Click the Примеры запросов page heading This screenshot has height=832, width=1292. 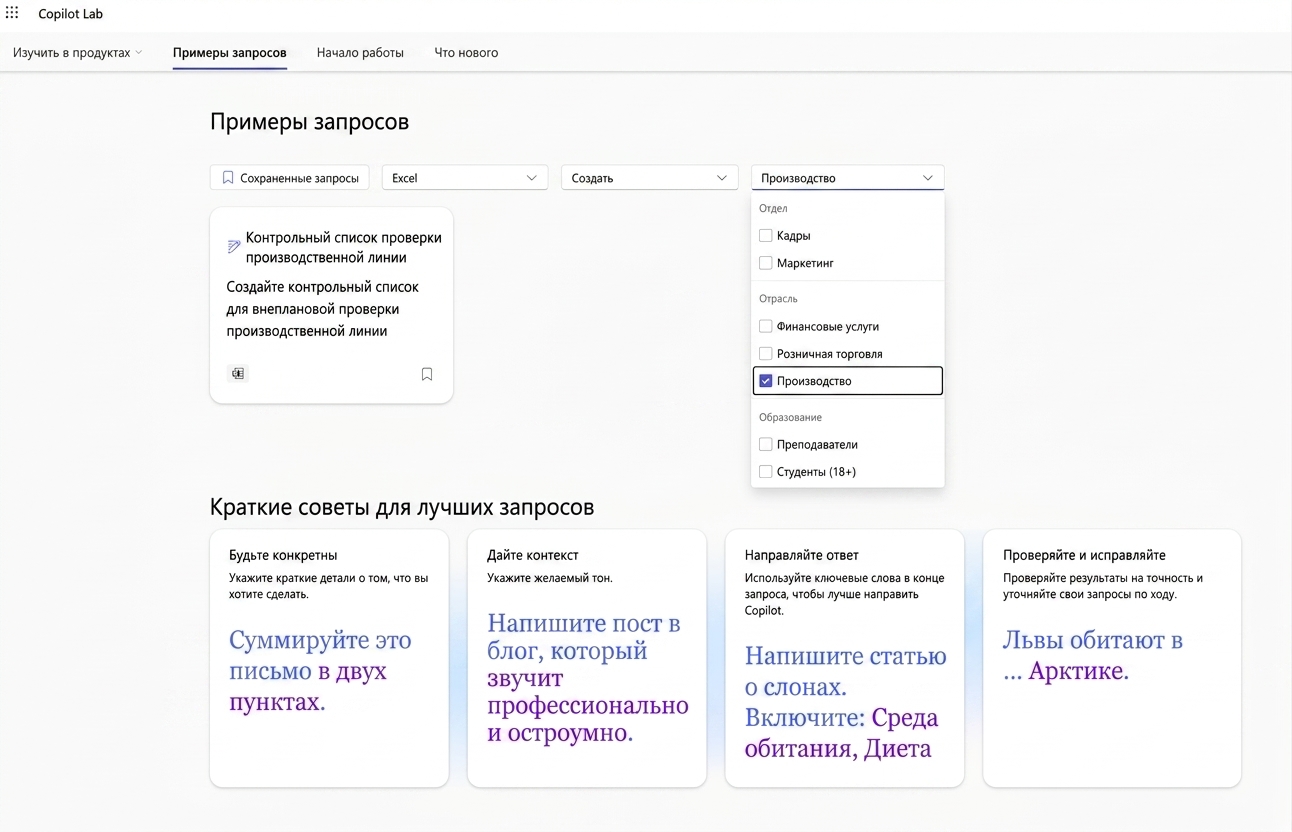pos(309,122)
